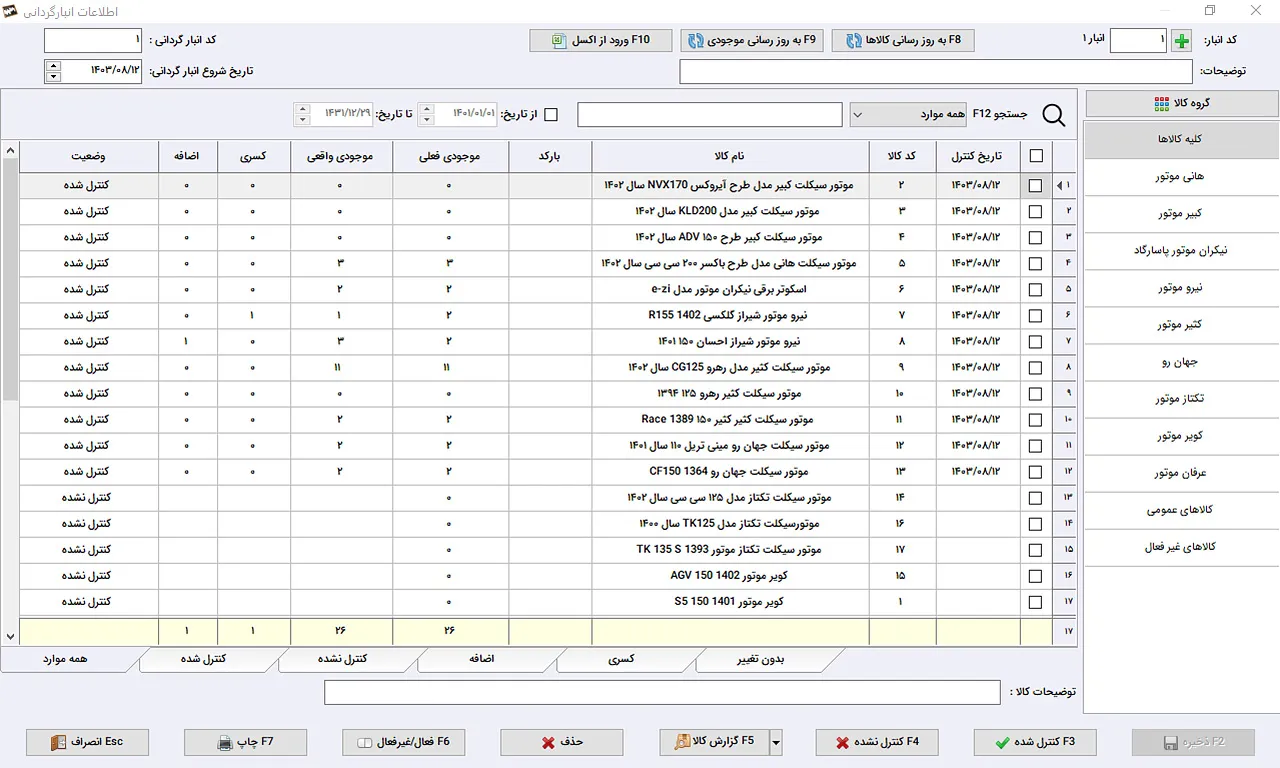Image resolution: width=1280 pixels, height=768 pixels.
Task: Click the top توضیحات description field
Action: tap(936, 72)
